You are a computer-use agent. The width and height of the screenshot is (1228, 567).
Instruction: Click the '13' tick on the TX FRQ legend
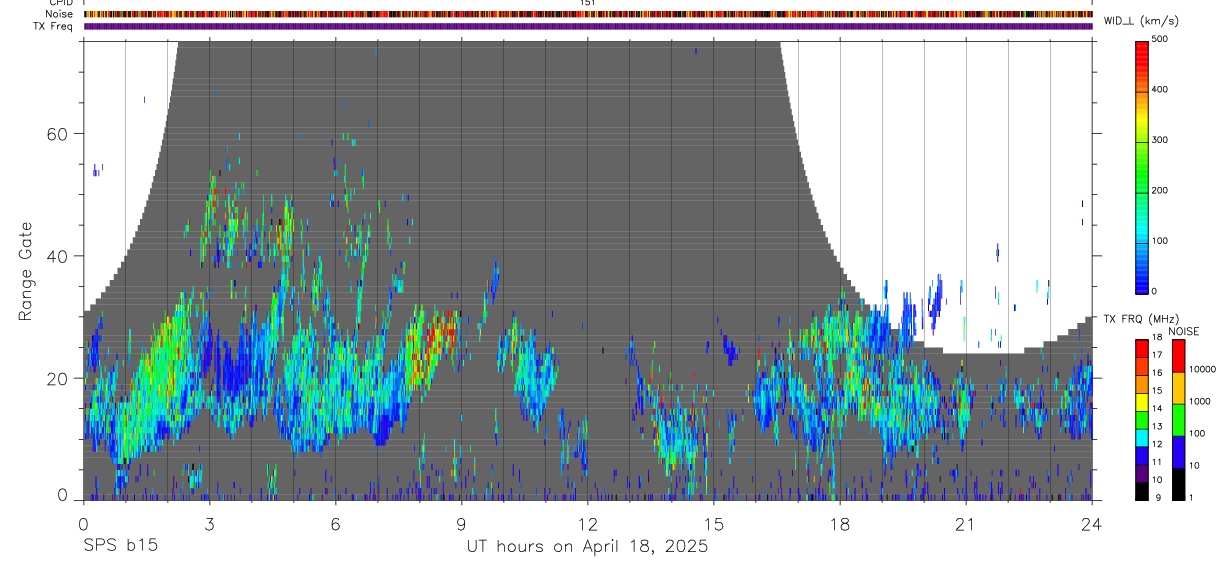click(1157, 426)
